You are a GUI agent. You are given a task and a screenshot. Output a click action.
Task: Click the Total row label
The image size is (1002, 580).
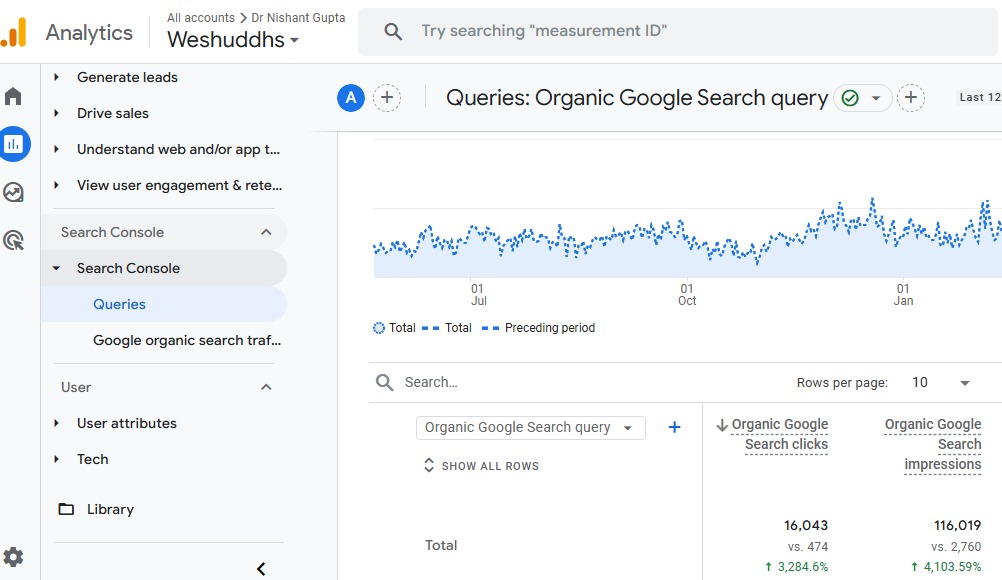441,546
